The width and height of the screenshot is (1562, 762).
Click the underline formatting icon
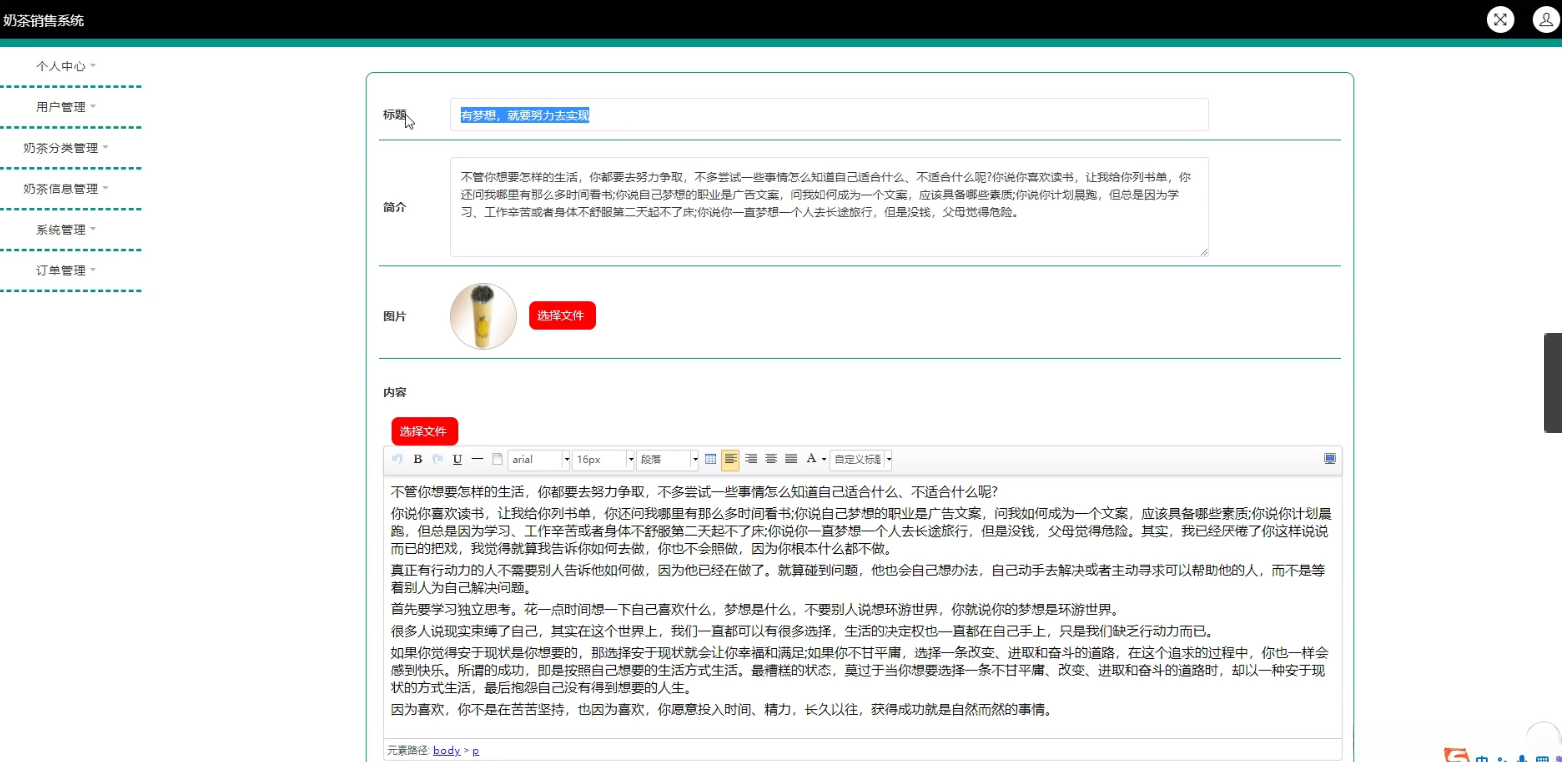coord(457,459)
